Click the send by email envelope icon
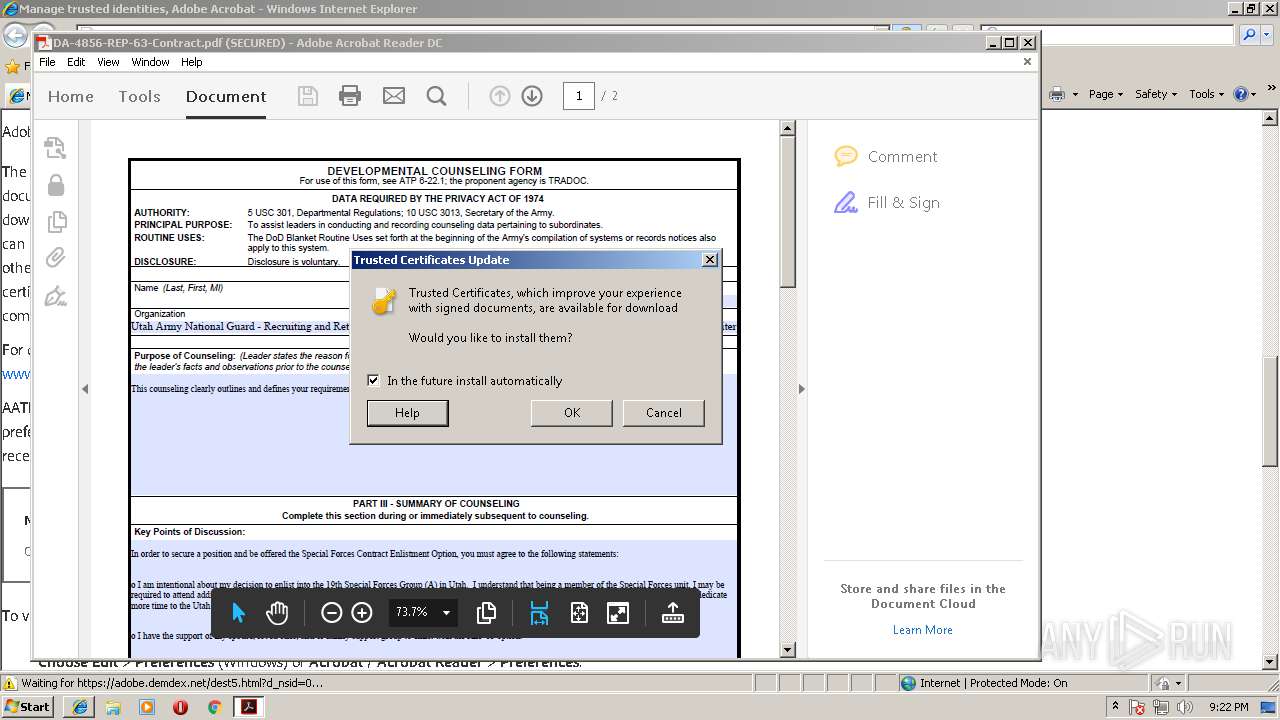The image size is (1280, 720). coord(394,96)
